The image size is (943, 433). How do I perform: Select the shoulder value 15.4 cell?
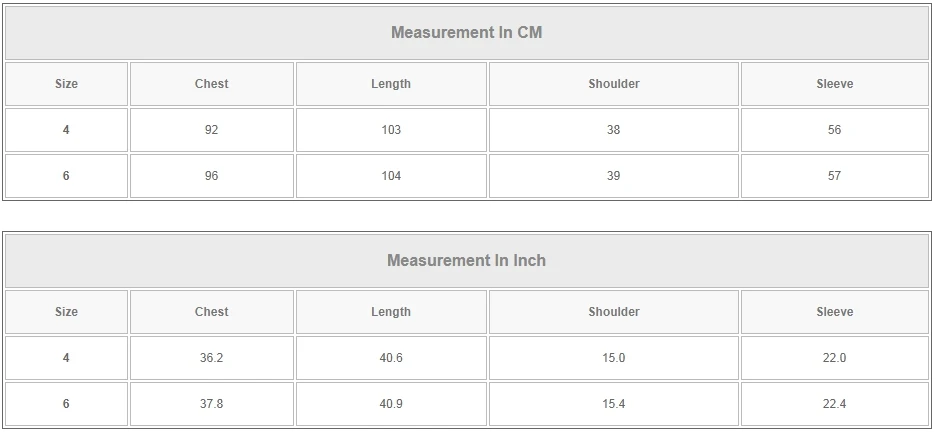tap(613, 404)
